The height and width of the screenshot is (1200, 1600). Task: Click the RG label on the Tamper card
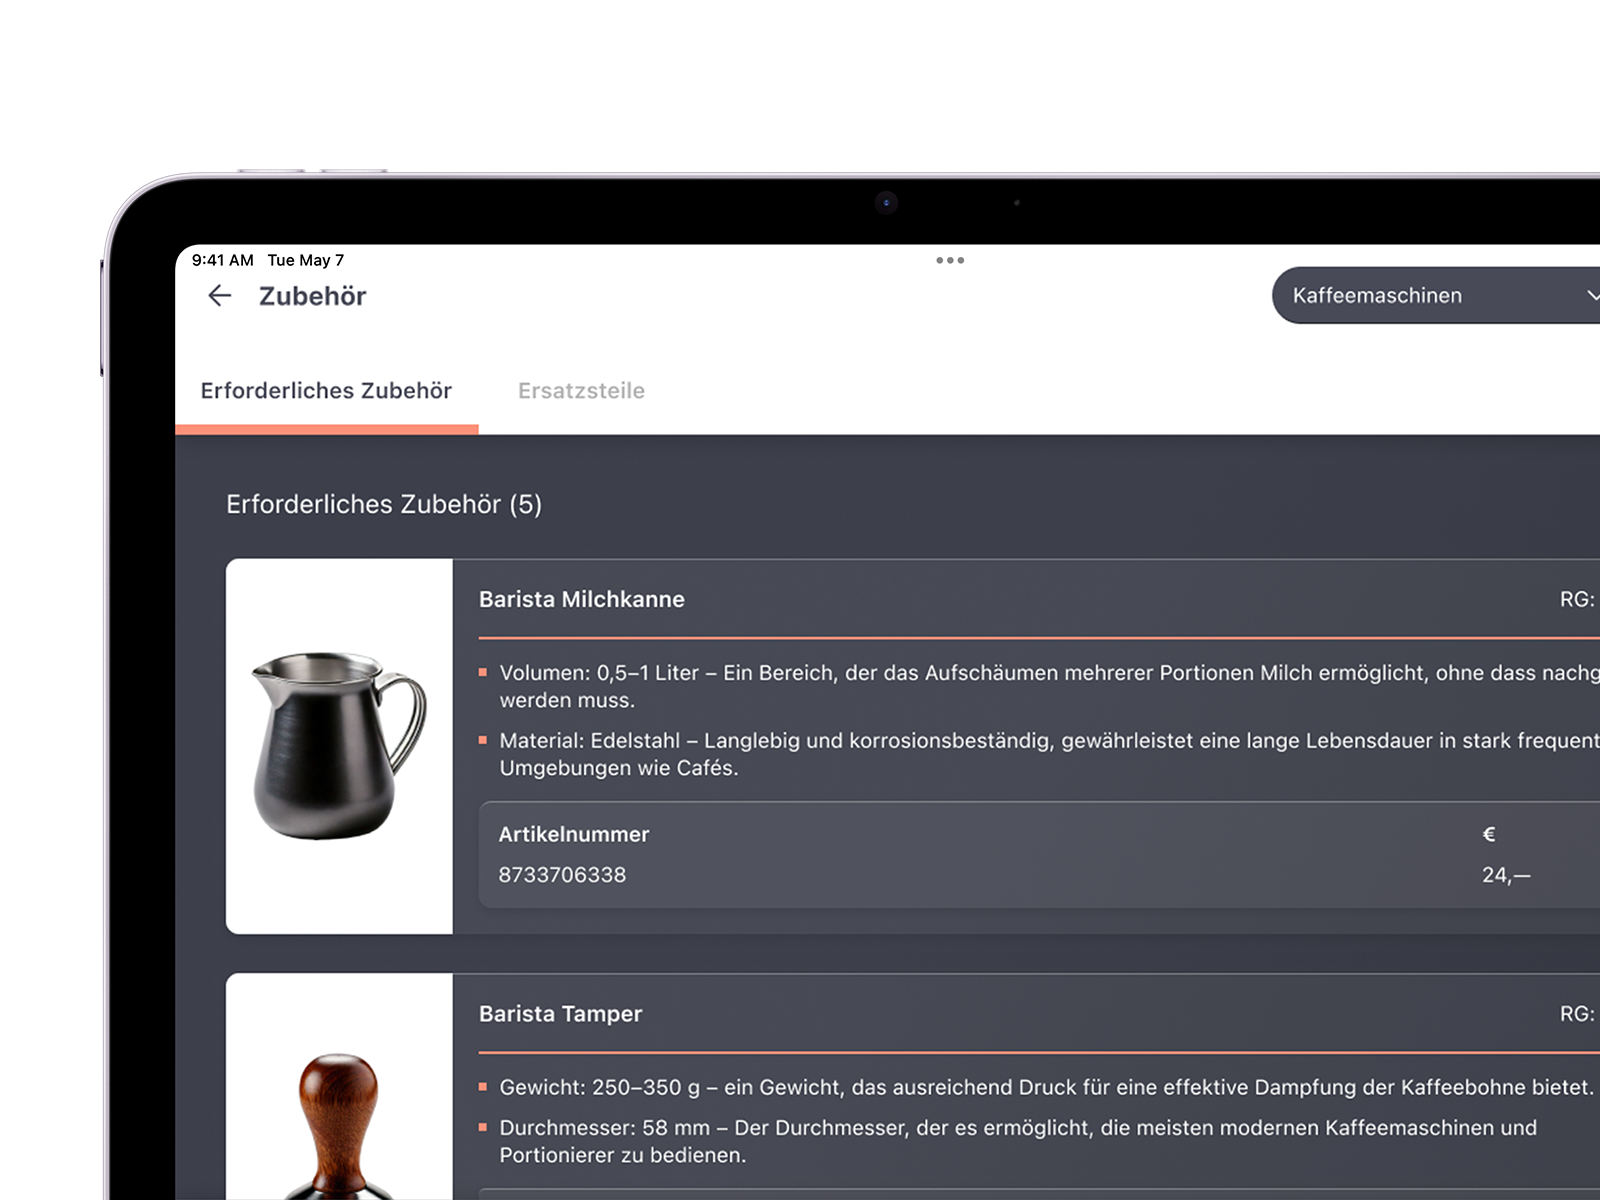click(x=1577, y=1013)
